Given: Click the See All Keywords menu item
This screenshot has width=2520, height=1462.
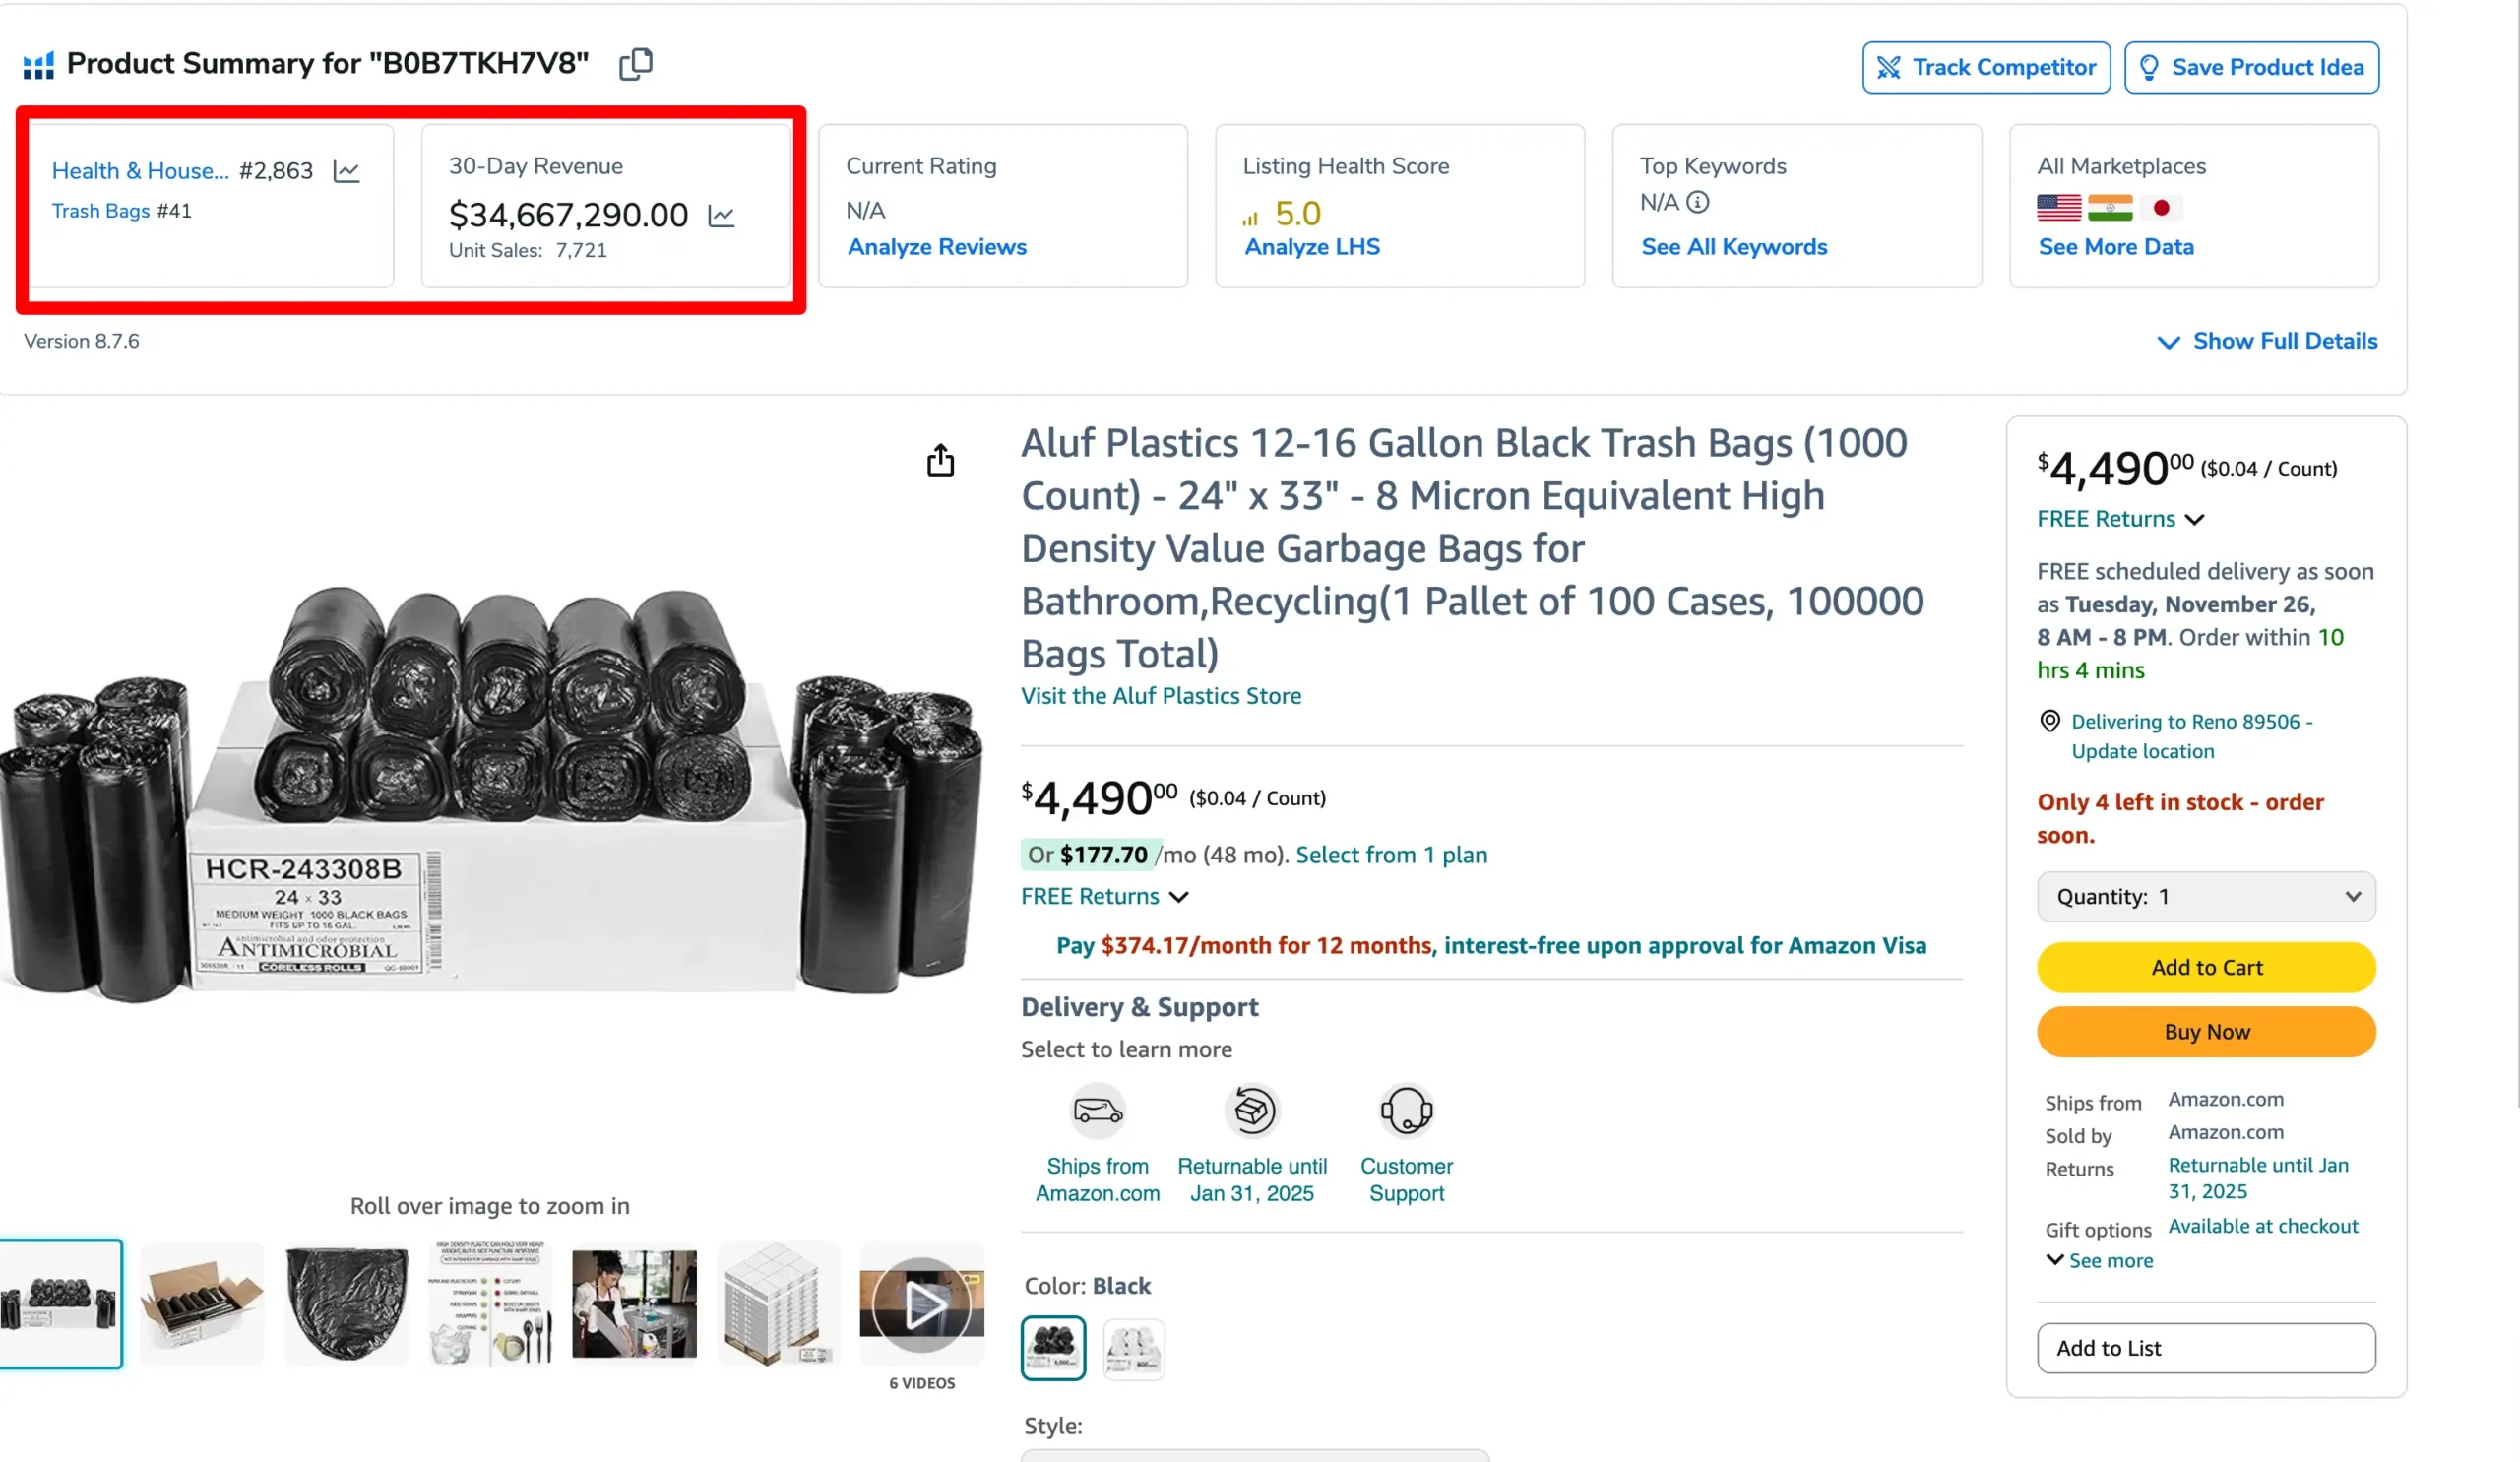Looking at the screenshot, I should pos(1733,245).
